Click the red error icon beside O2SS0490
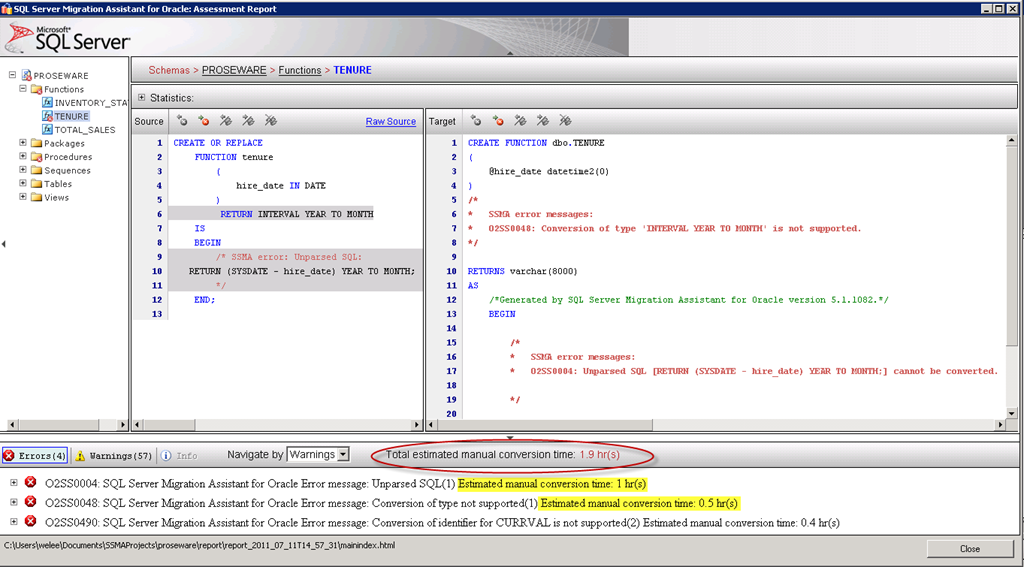Image resolution: width=1024 pixels, height=567 pixels. (x=31, y=521)
